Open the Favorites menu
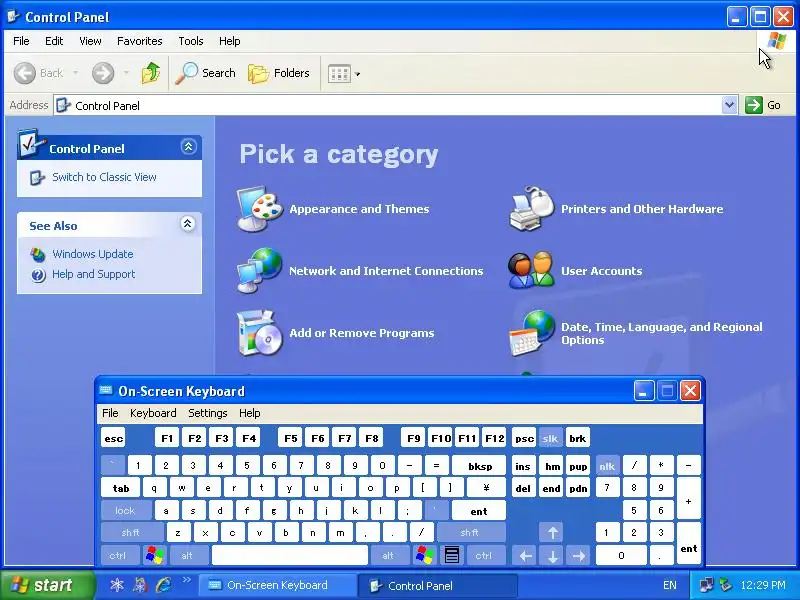This screenshot has width=800, height=600. coord(139,41)
